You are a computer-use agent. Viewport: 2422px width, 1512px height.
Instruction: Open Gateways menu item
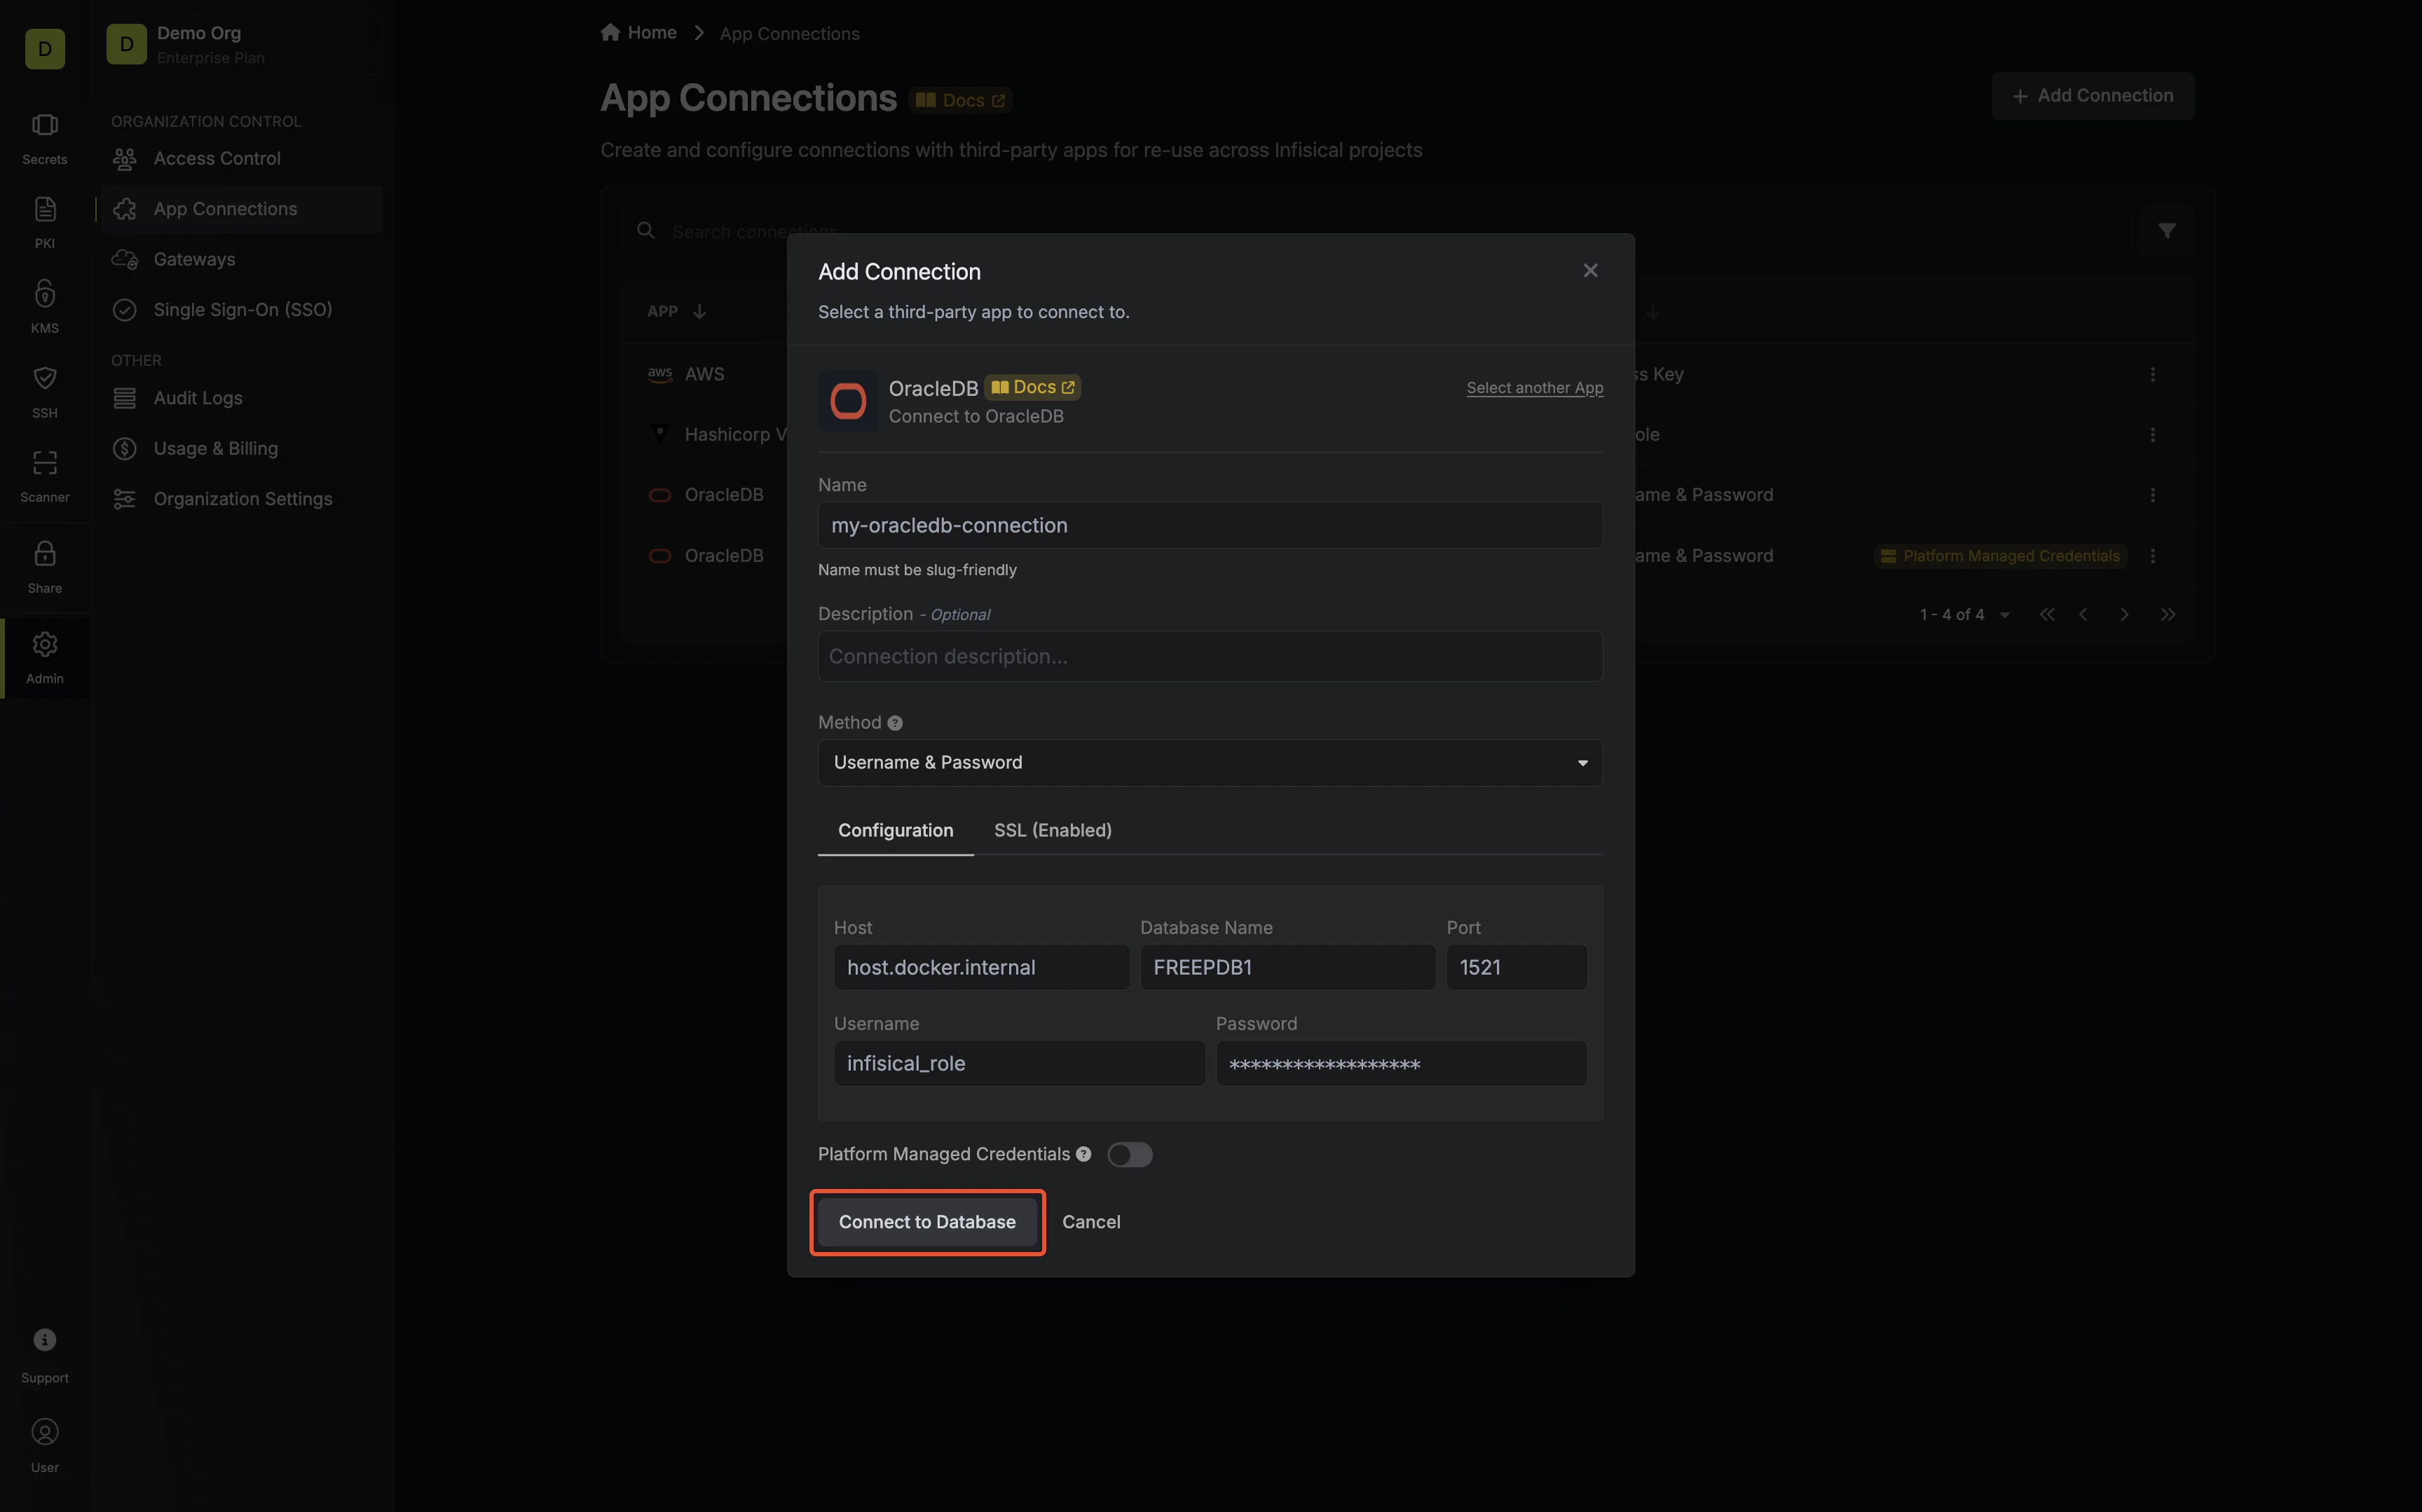tap(241, 259)
